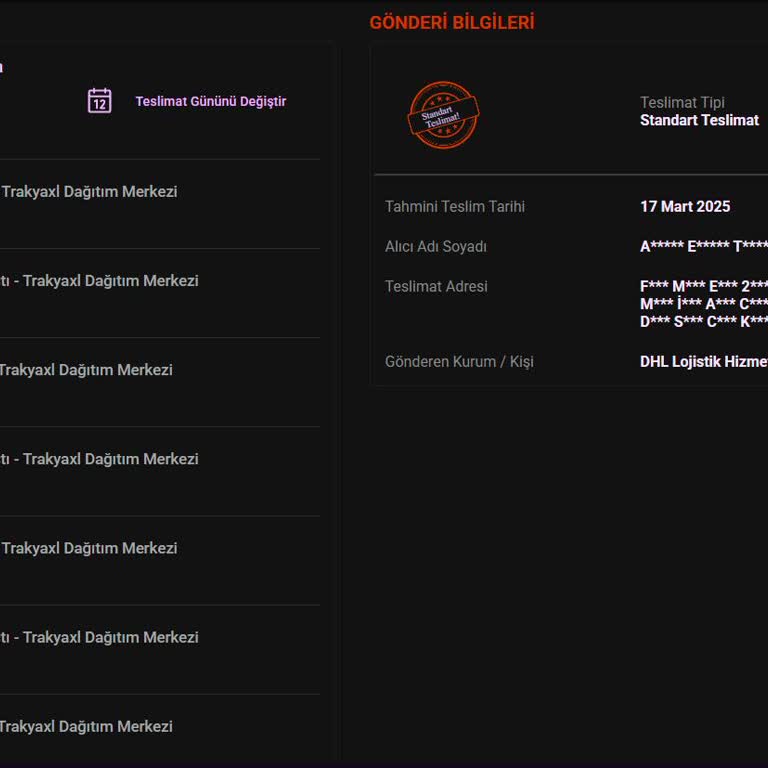This screenshot has height=768, width=768.
Task: Click the Teslimat Adresi label
Action: click(x=436, y=287)
